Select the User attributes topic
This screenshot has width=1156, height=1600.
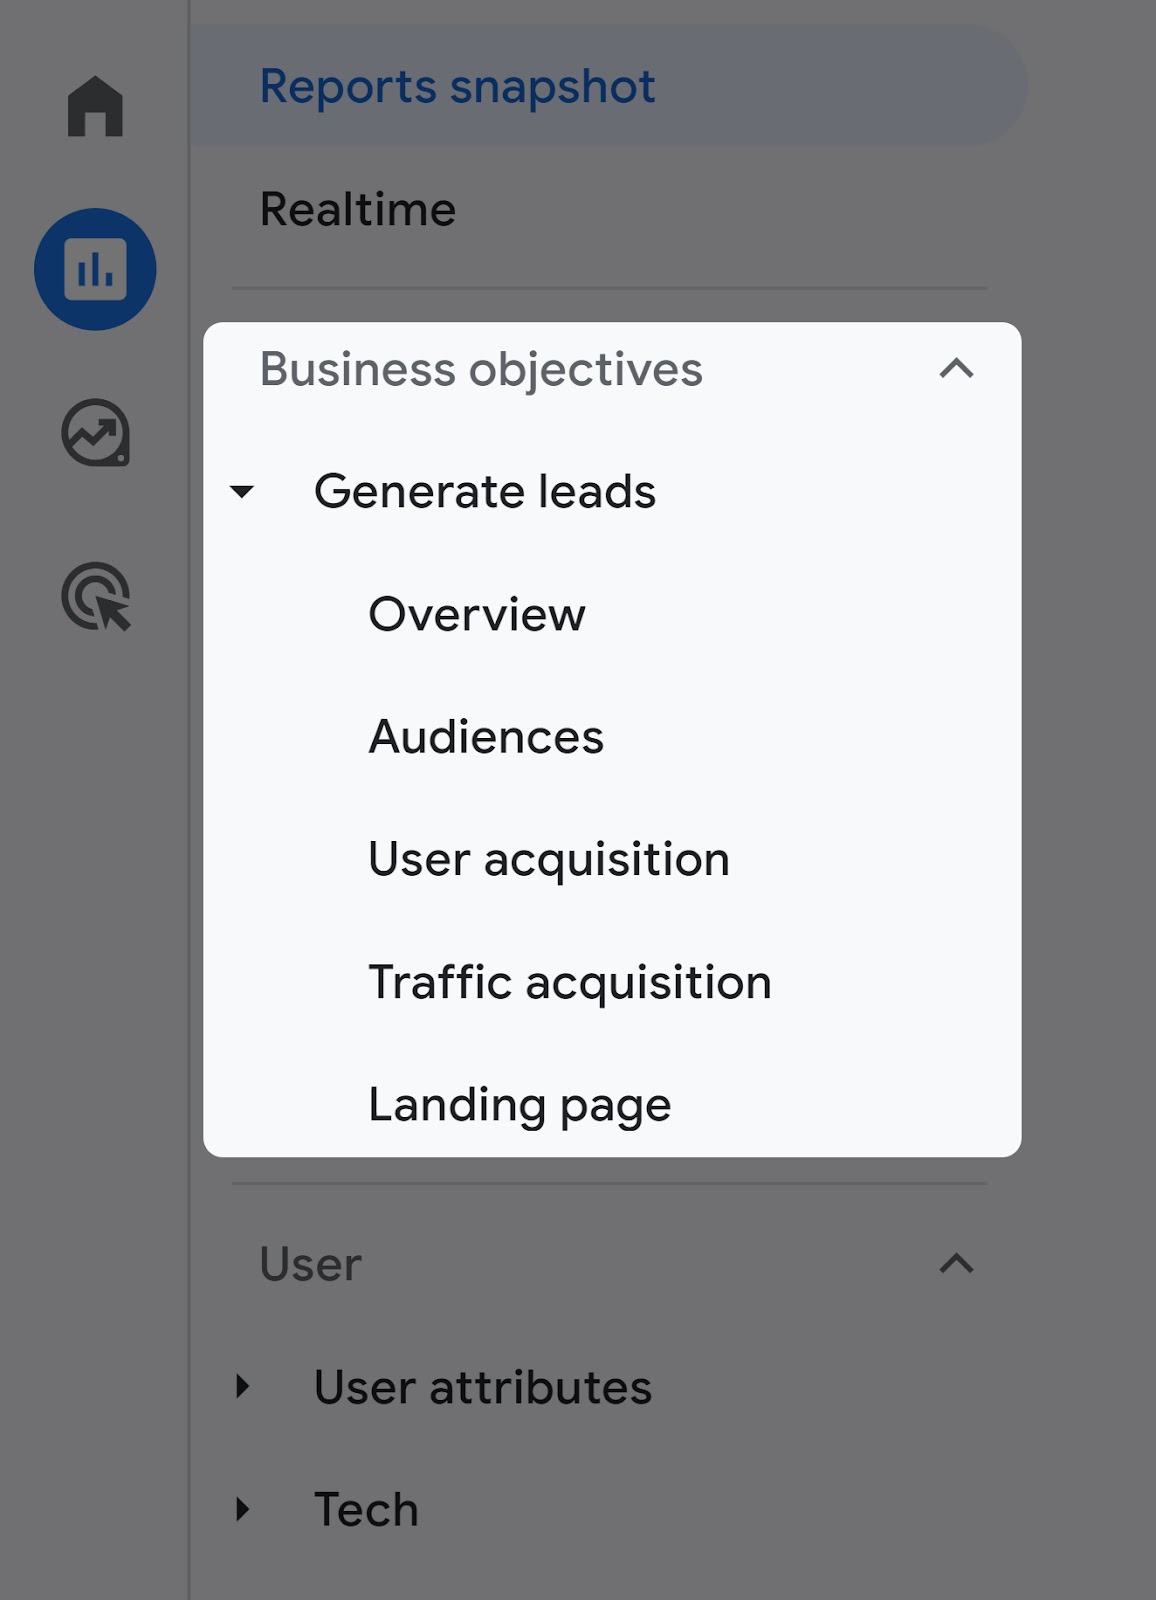tap(483, 1387)
